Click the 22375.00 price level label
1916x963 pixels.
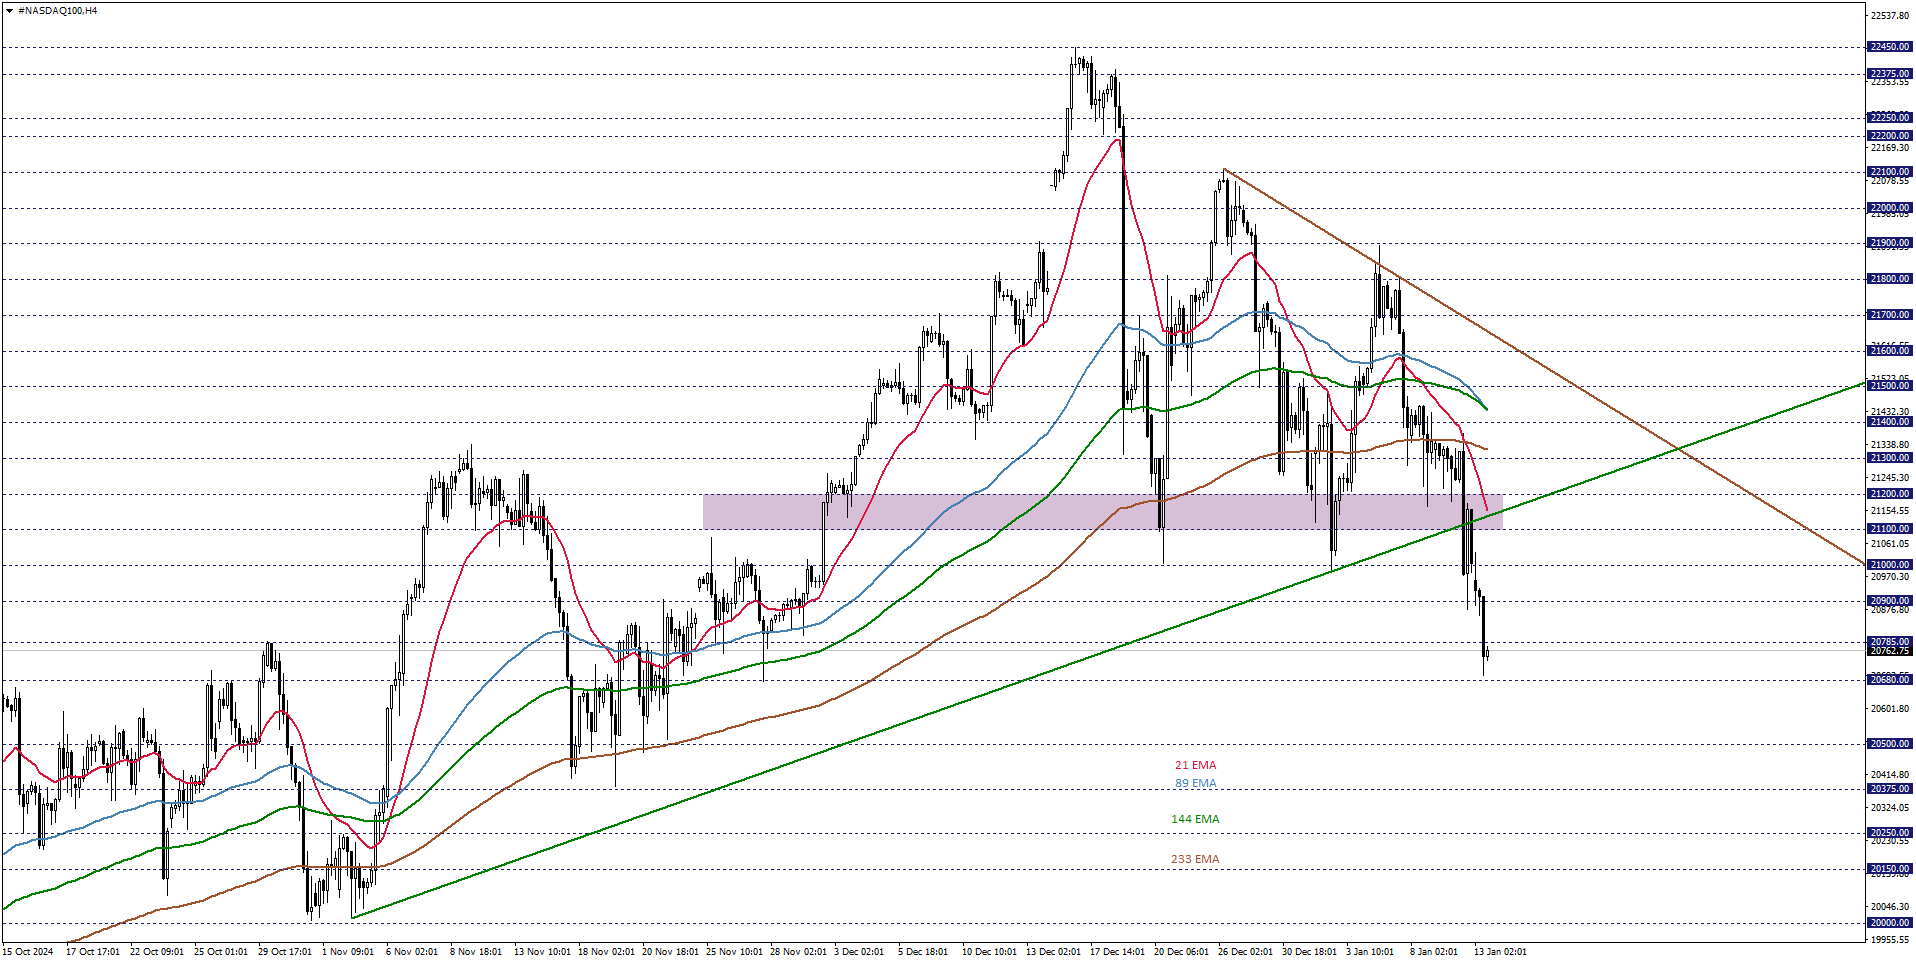[x=1889, y=74]
